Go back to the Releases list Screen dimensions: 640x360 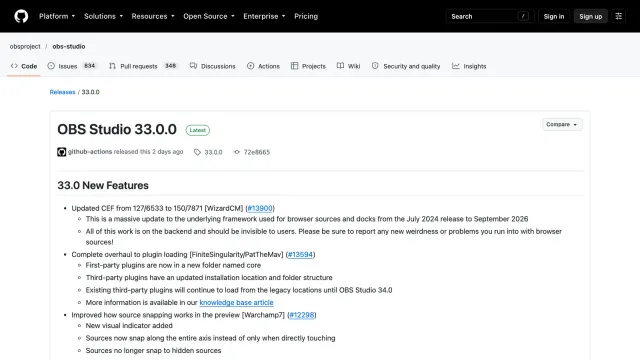(x=62, y=92)
